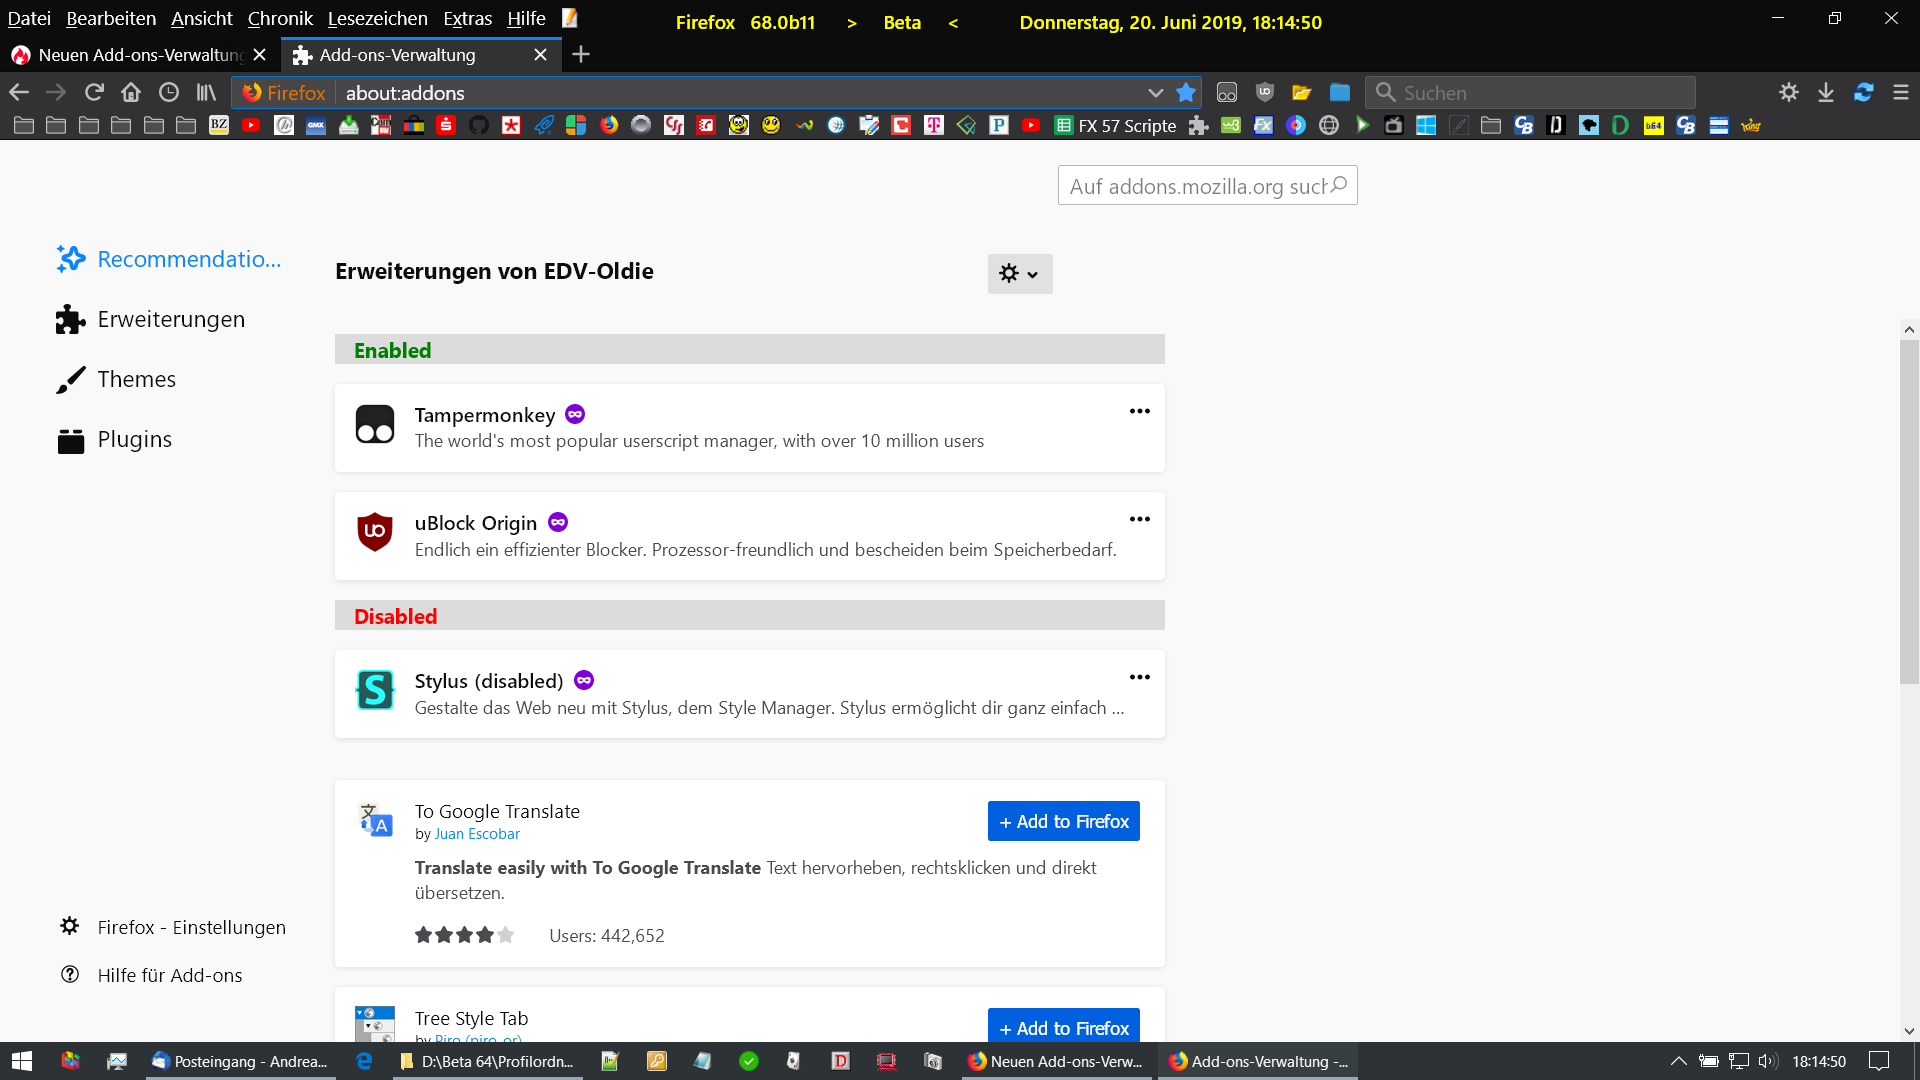Select Themes in the sidebar
1920x1080 pixels.
point(136,380)
